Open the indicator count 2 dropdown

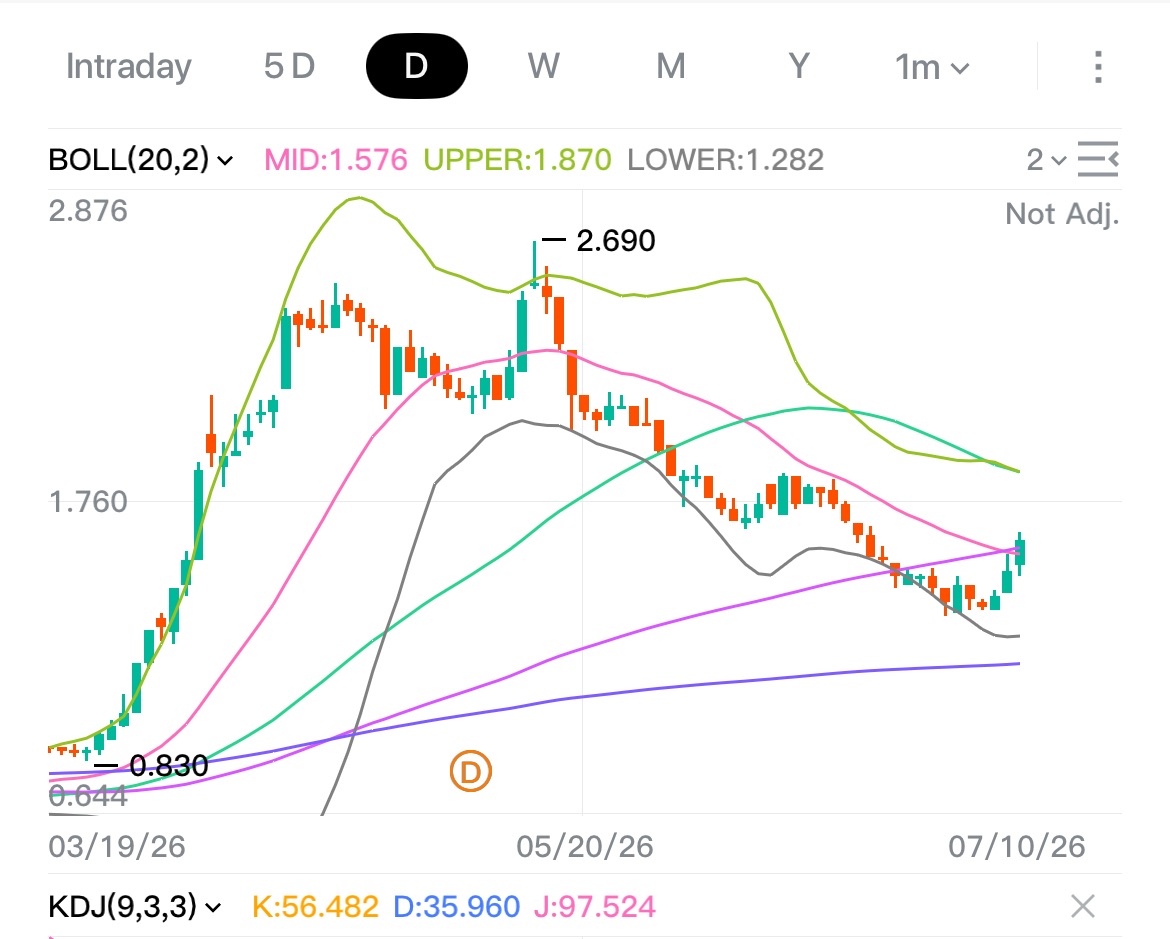[1046, 160]
